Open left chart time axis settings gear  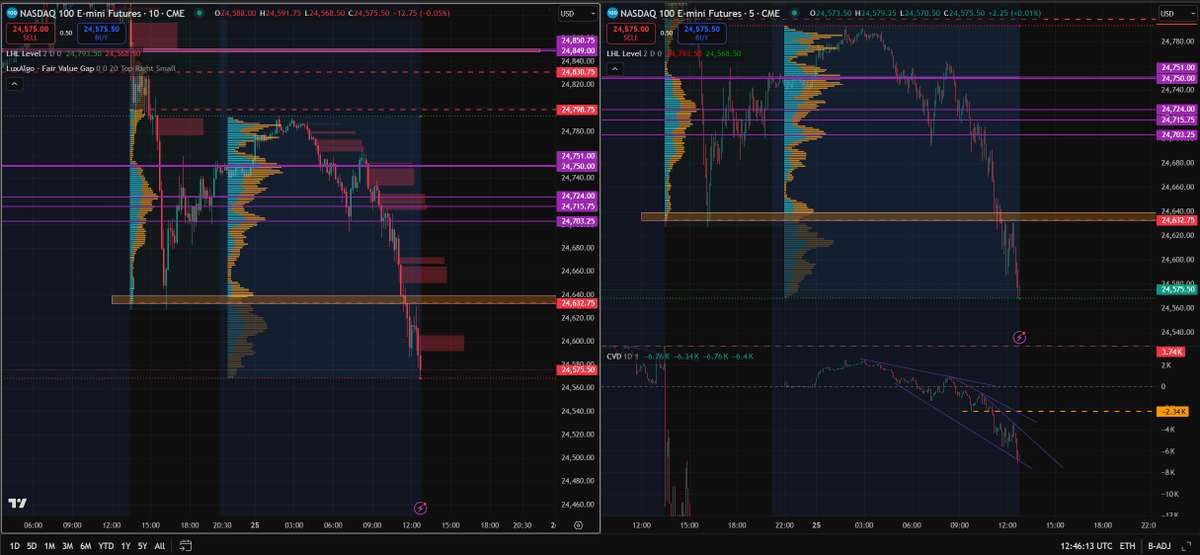[x=579, y=524]
